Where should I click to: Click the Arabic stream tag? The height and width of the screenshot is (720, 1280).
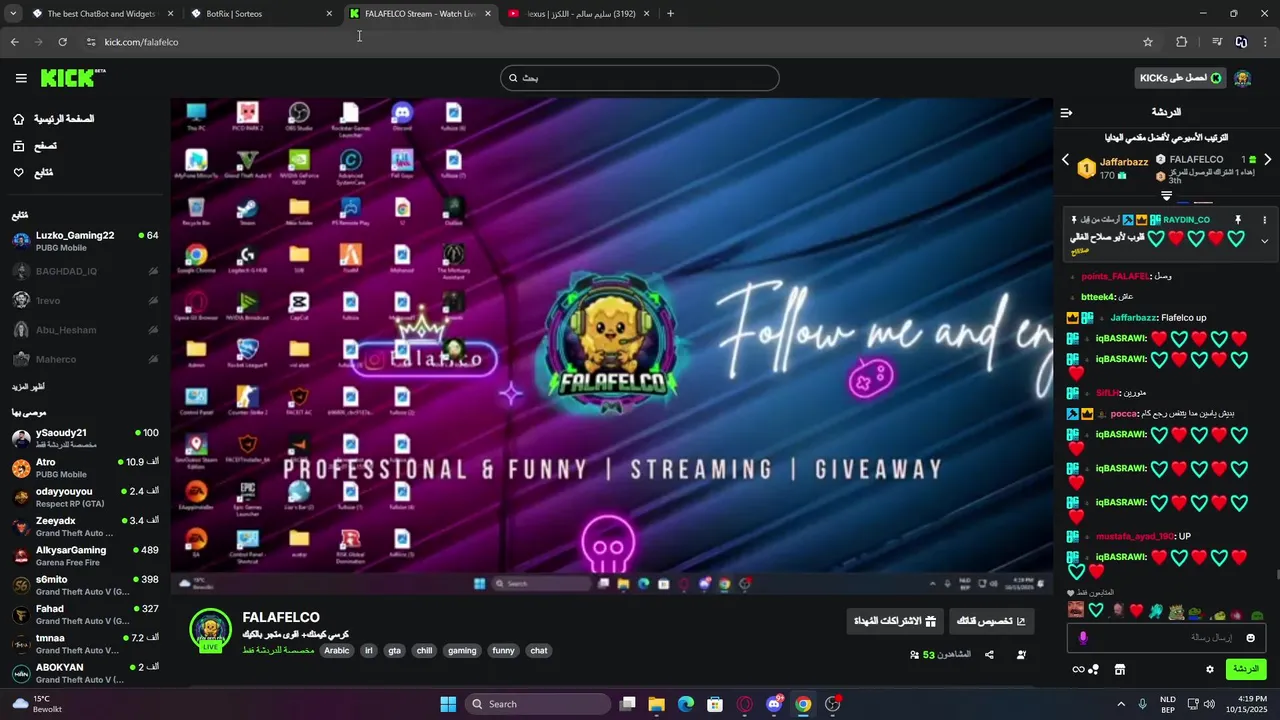click(337, 651)
